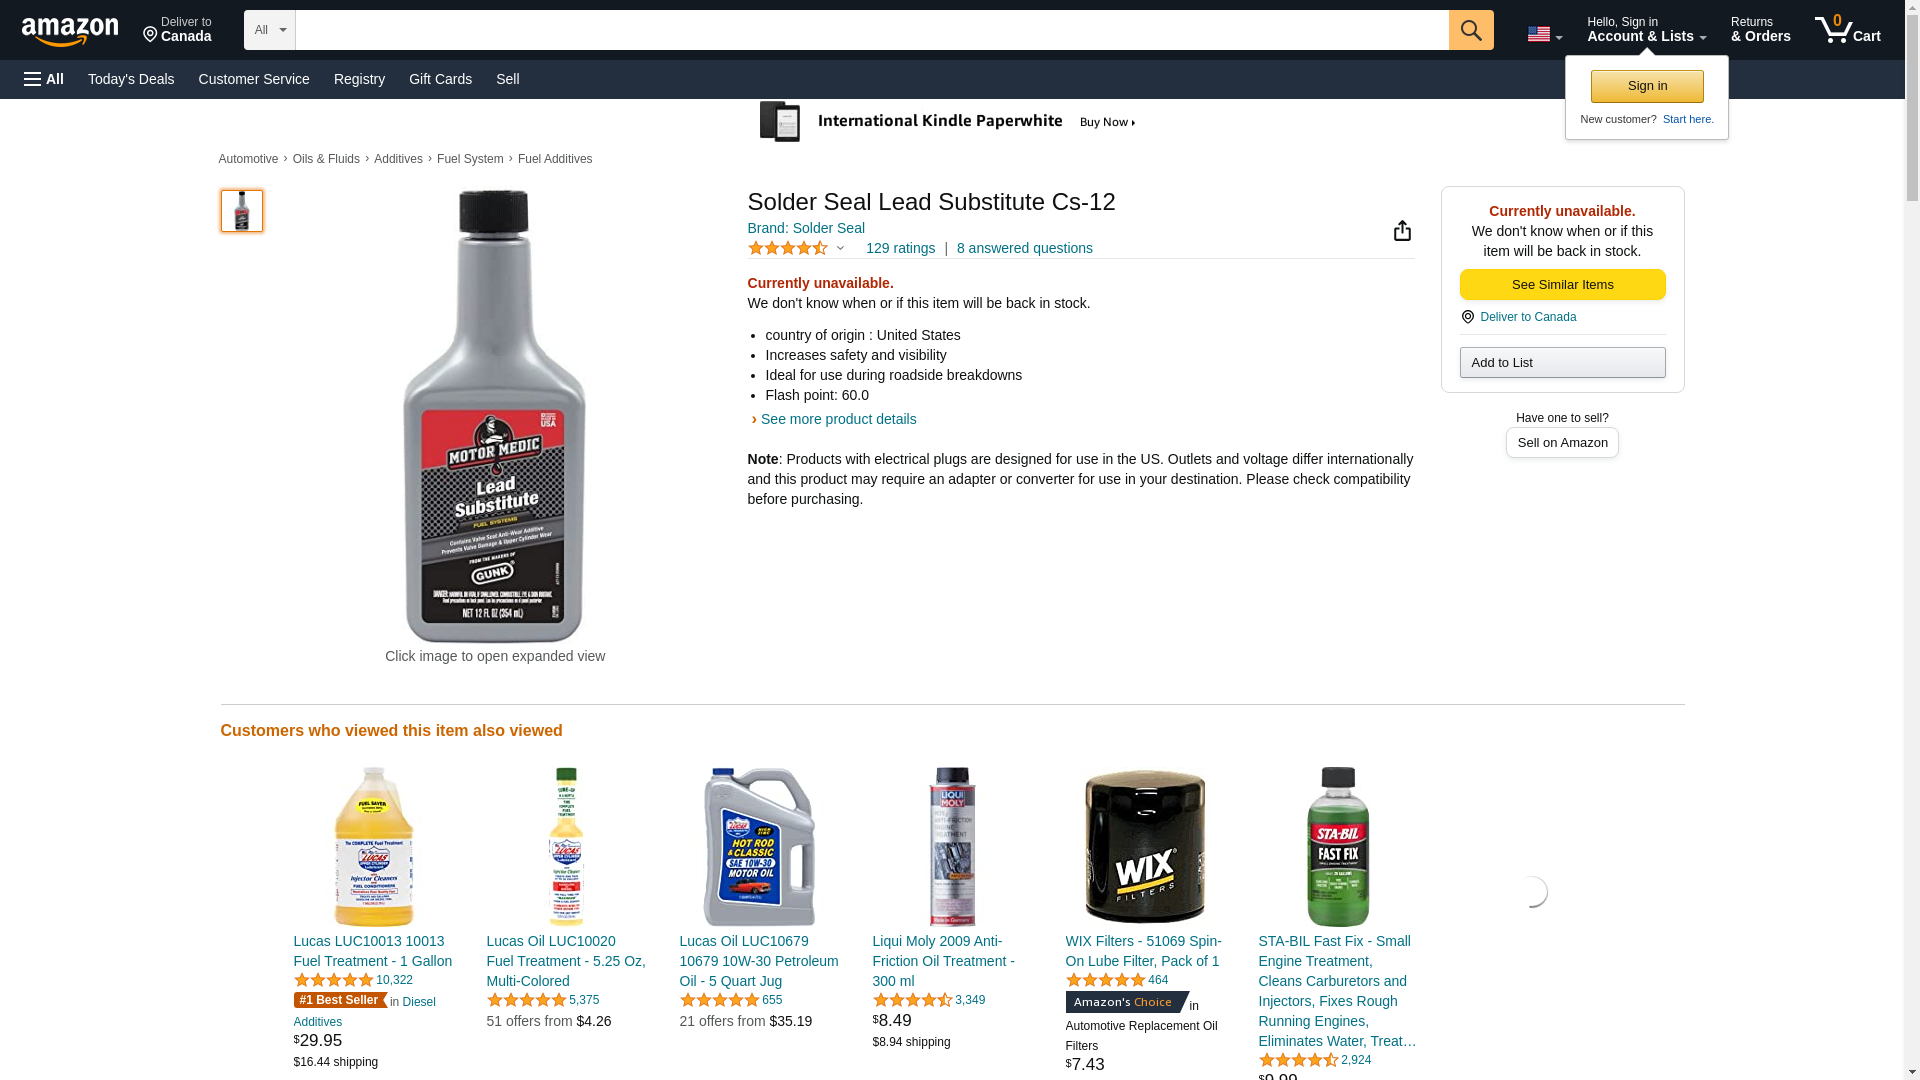The image size is (1920, 1080).
Task: Click the share icon
Action: (x=1402, y=231)
